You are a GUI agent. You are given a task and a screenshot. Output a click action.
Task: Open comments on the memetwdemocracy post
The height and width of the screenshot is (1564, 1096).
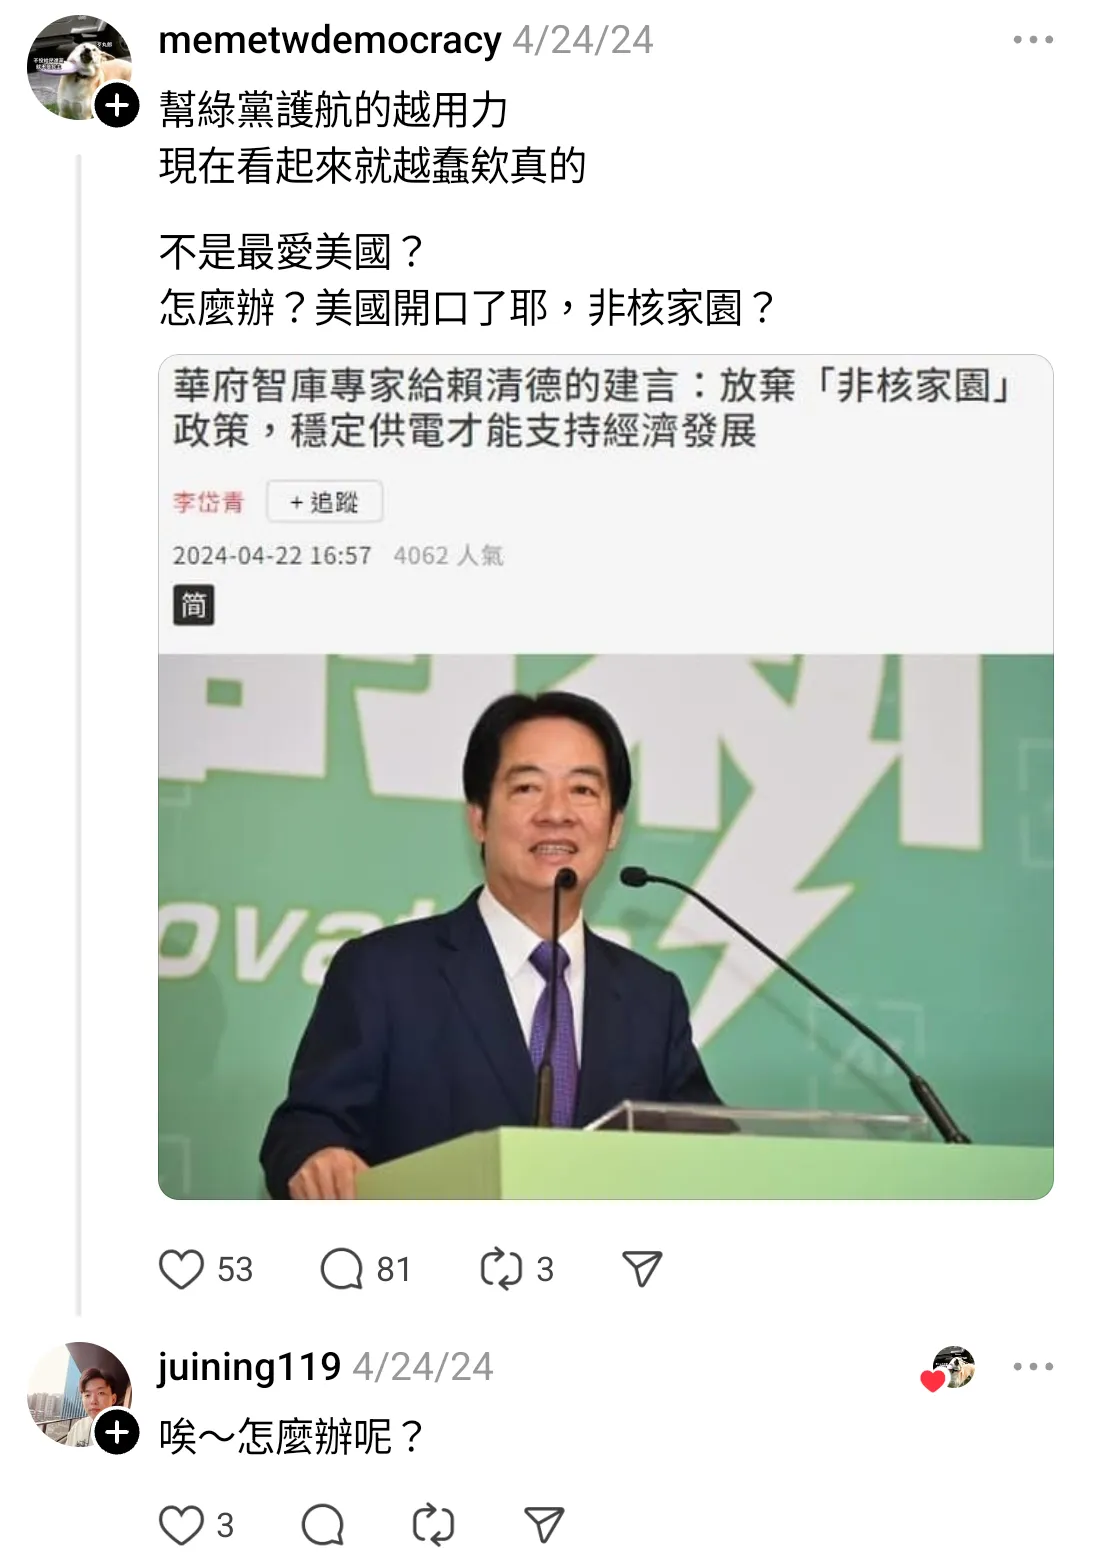(341, 1269)
